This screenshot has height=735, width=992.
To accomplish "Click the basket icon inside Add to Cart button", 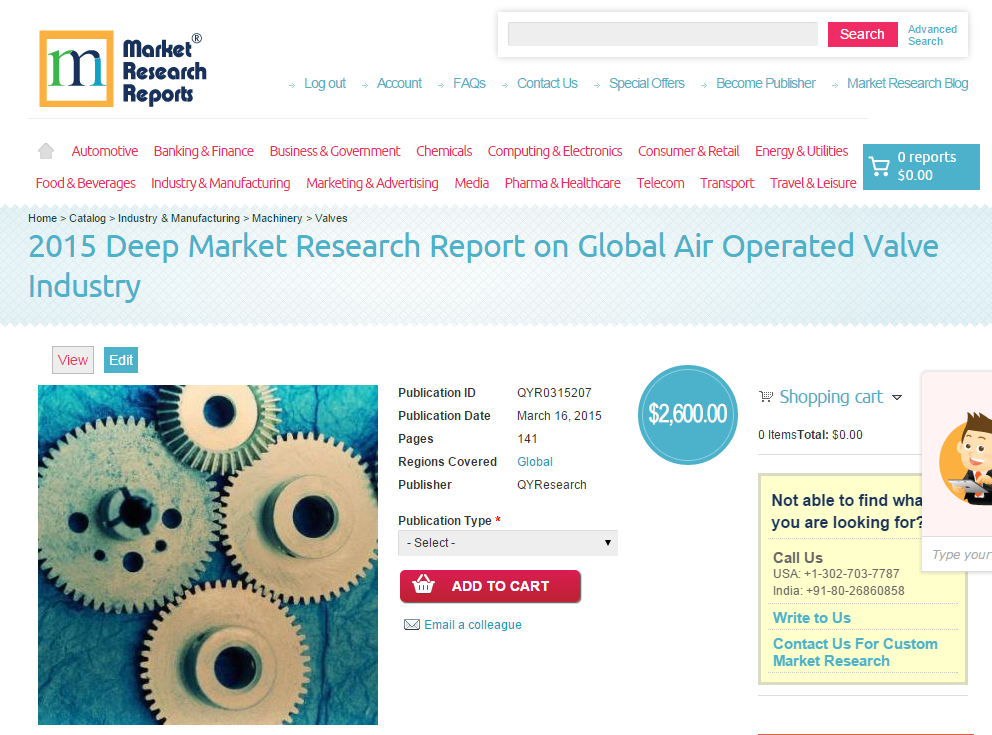I will tap(424, 586).
